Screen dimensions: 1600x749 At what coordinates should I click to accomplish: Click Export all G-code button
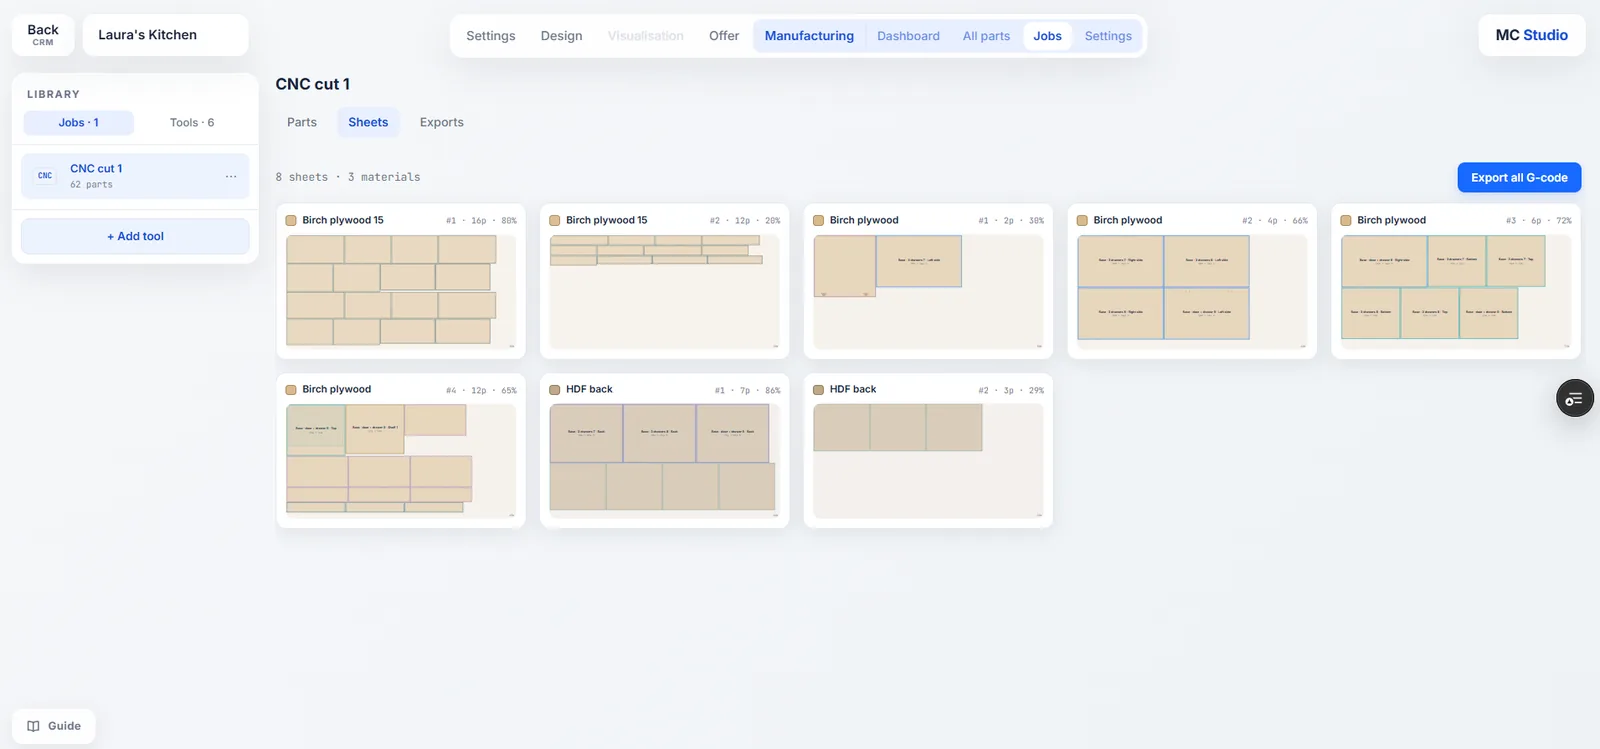[1519, 178]
